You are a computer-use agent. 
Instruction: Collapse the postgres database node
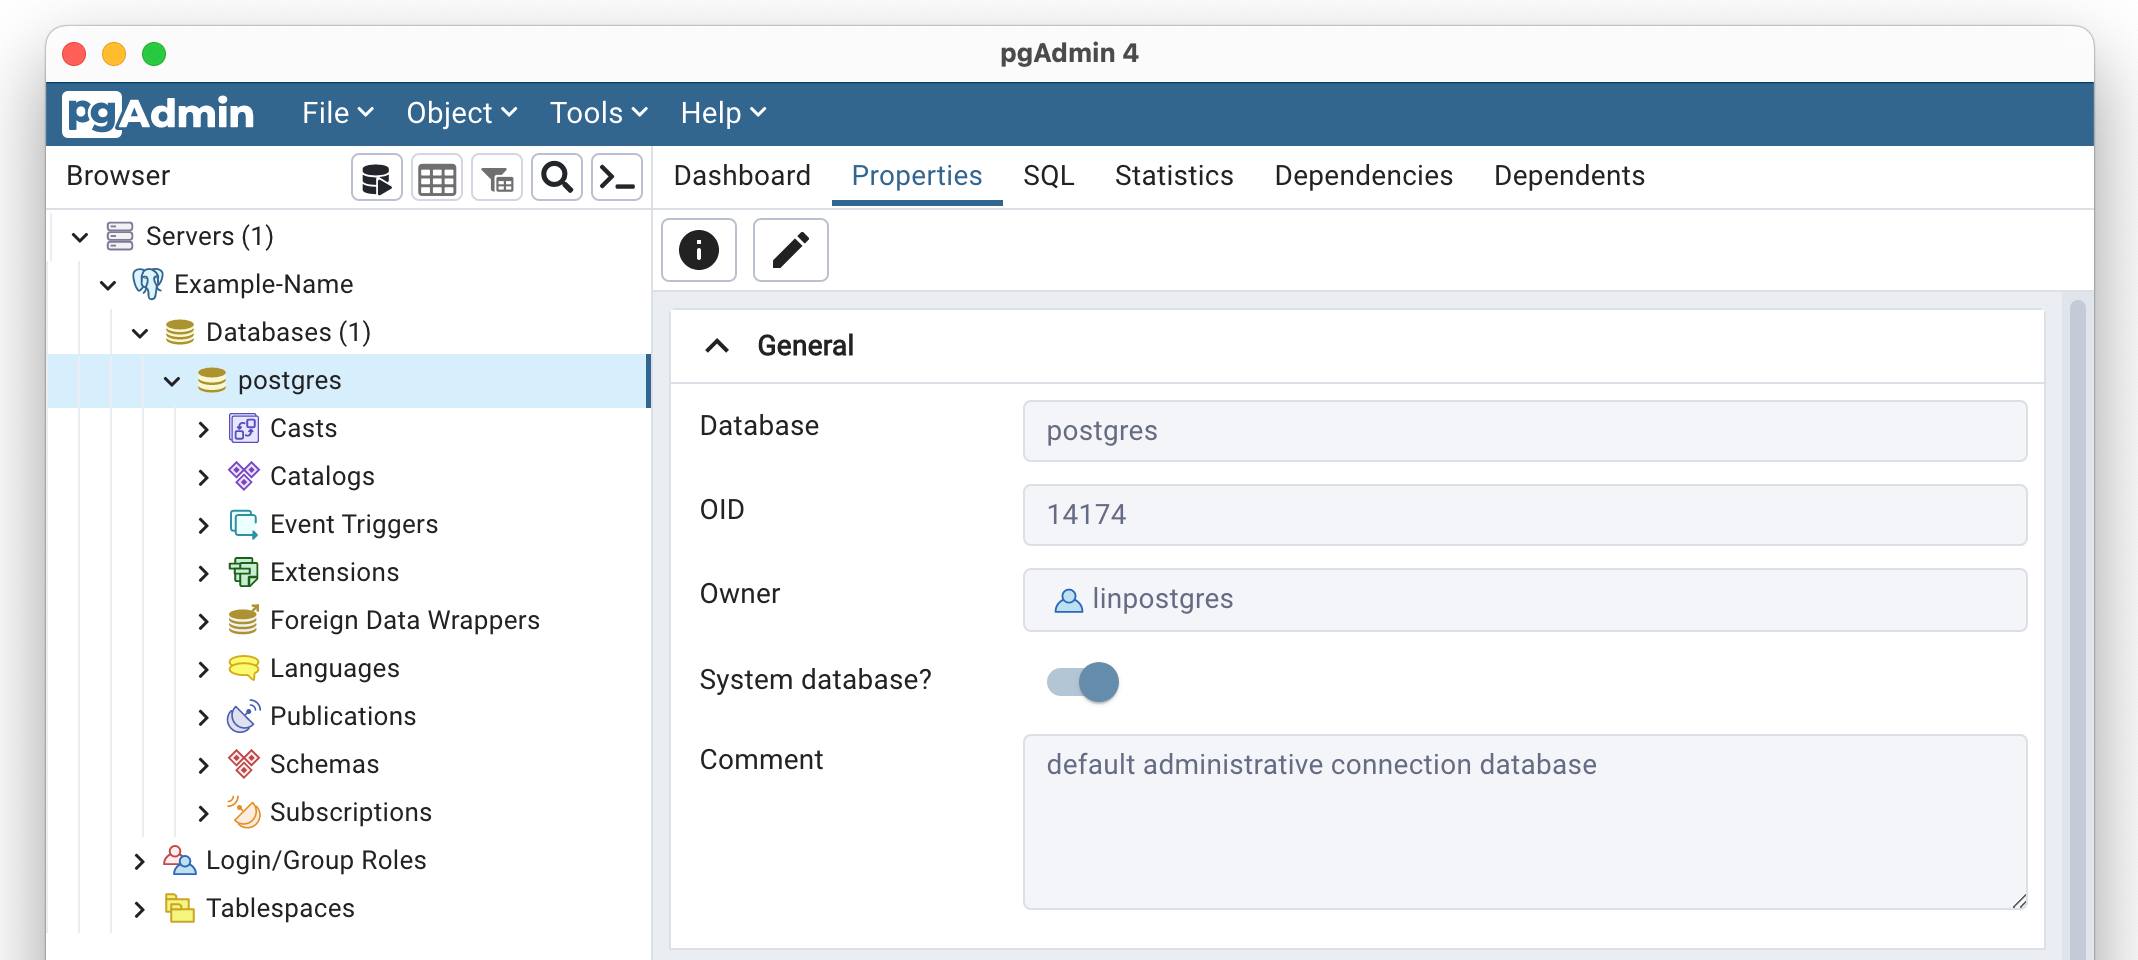point(172,380)
